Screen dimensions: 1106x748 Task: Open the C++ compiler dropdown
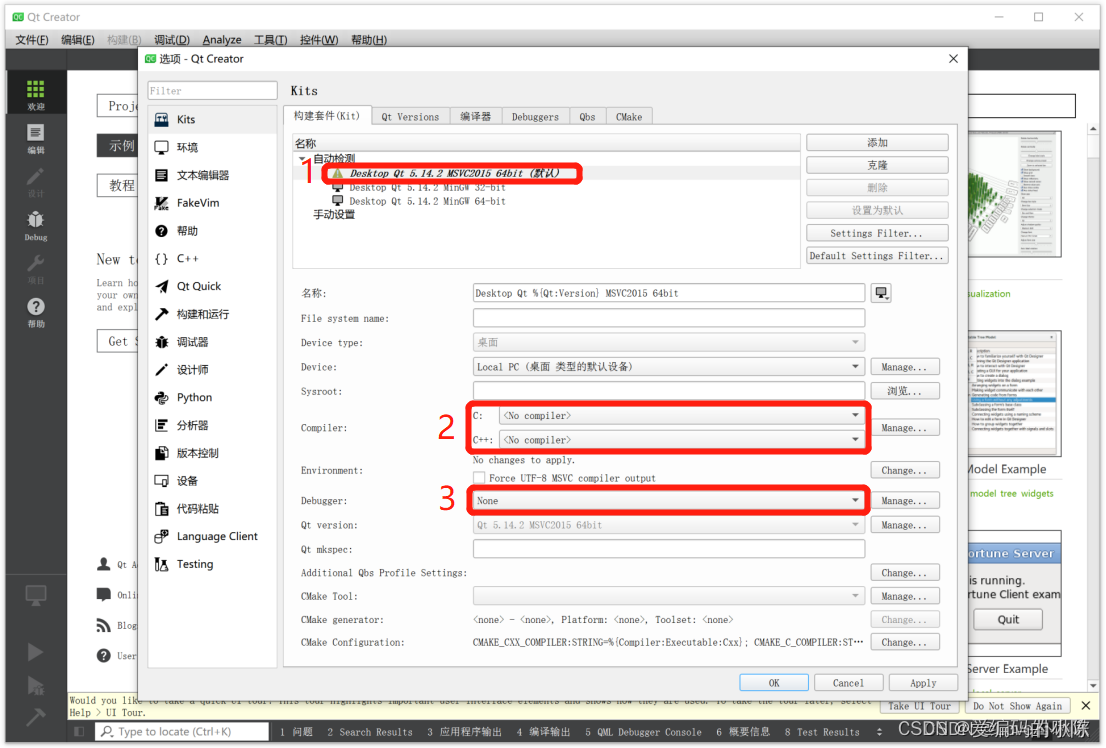[681, 440]
